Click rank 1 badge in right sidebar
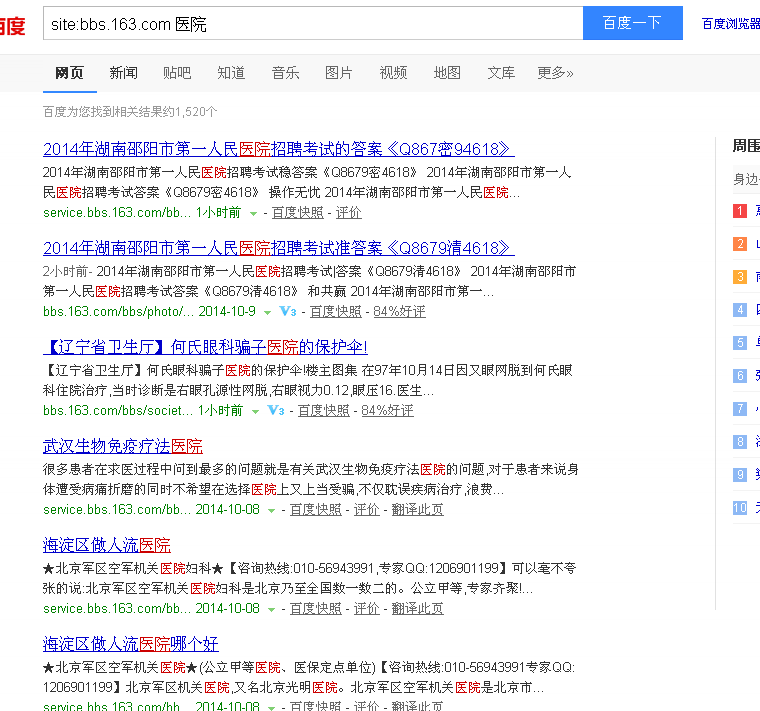The image size is (760, 711). click(x=740, y=210)
